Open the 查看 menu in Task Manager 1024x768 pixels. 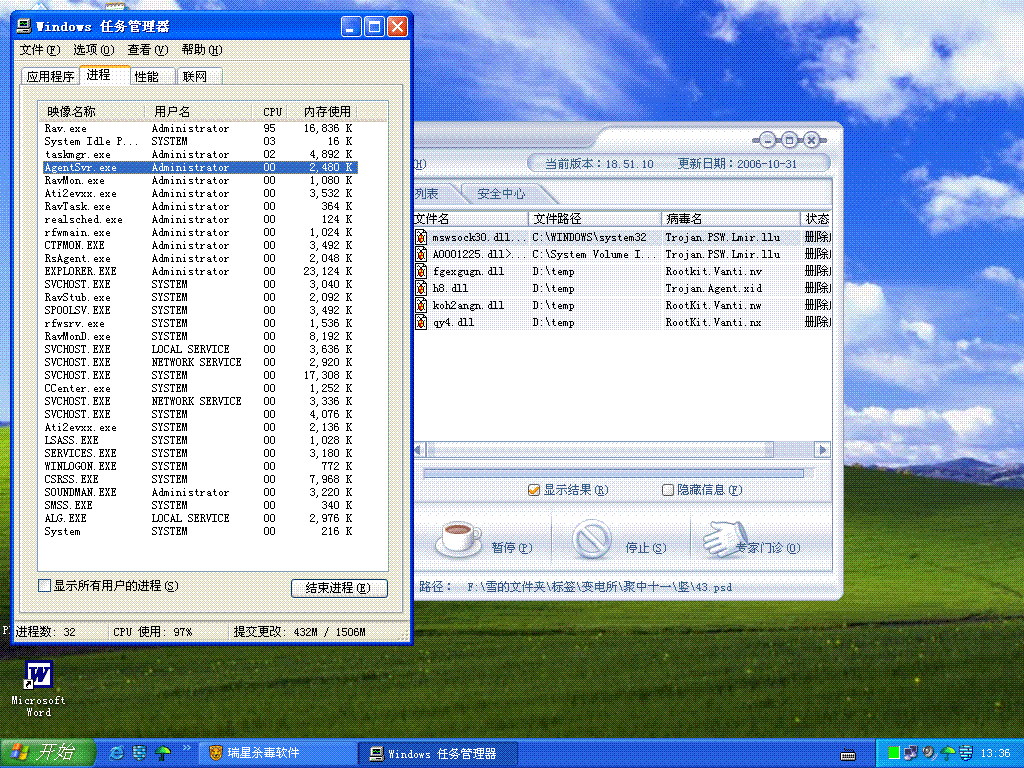147,50
